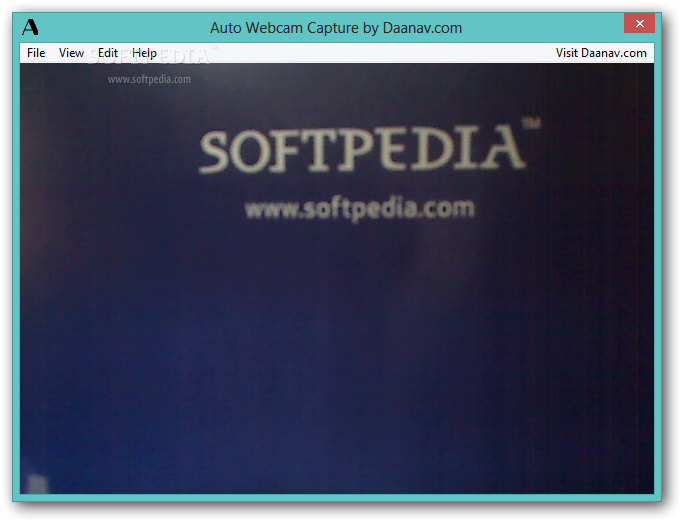
Task: Close the Auto Webcam Capture window
Action: (x=639, y=23)
